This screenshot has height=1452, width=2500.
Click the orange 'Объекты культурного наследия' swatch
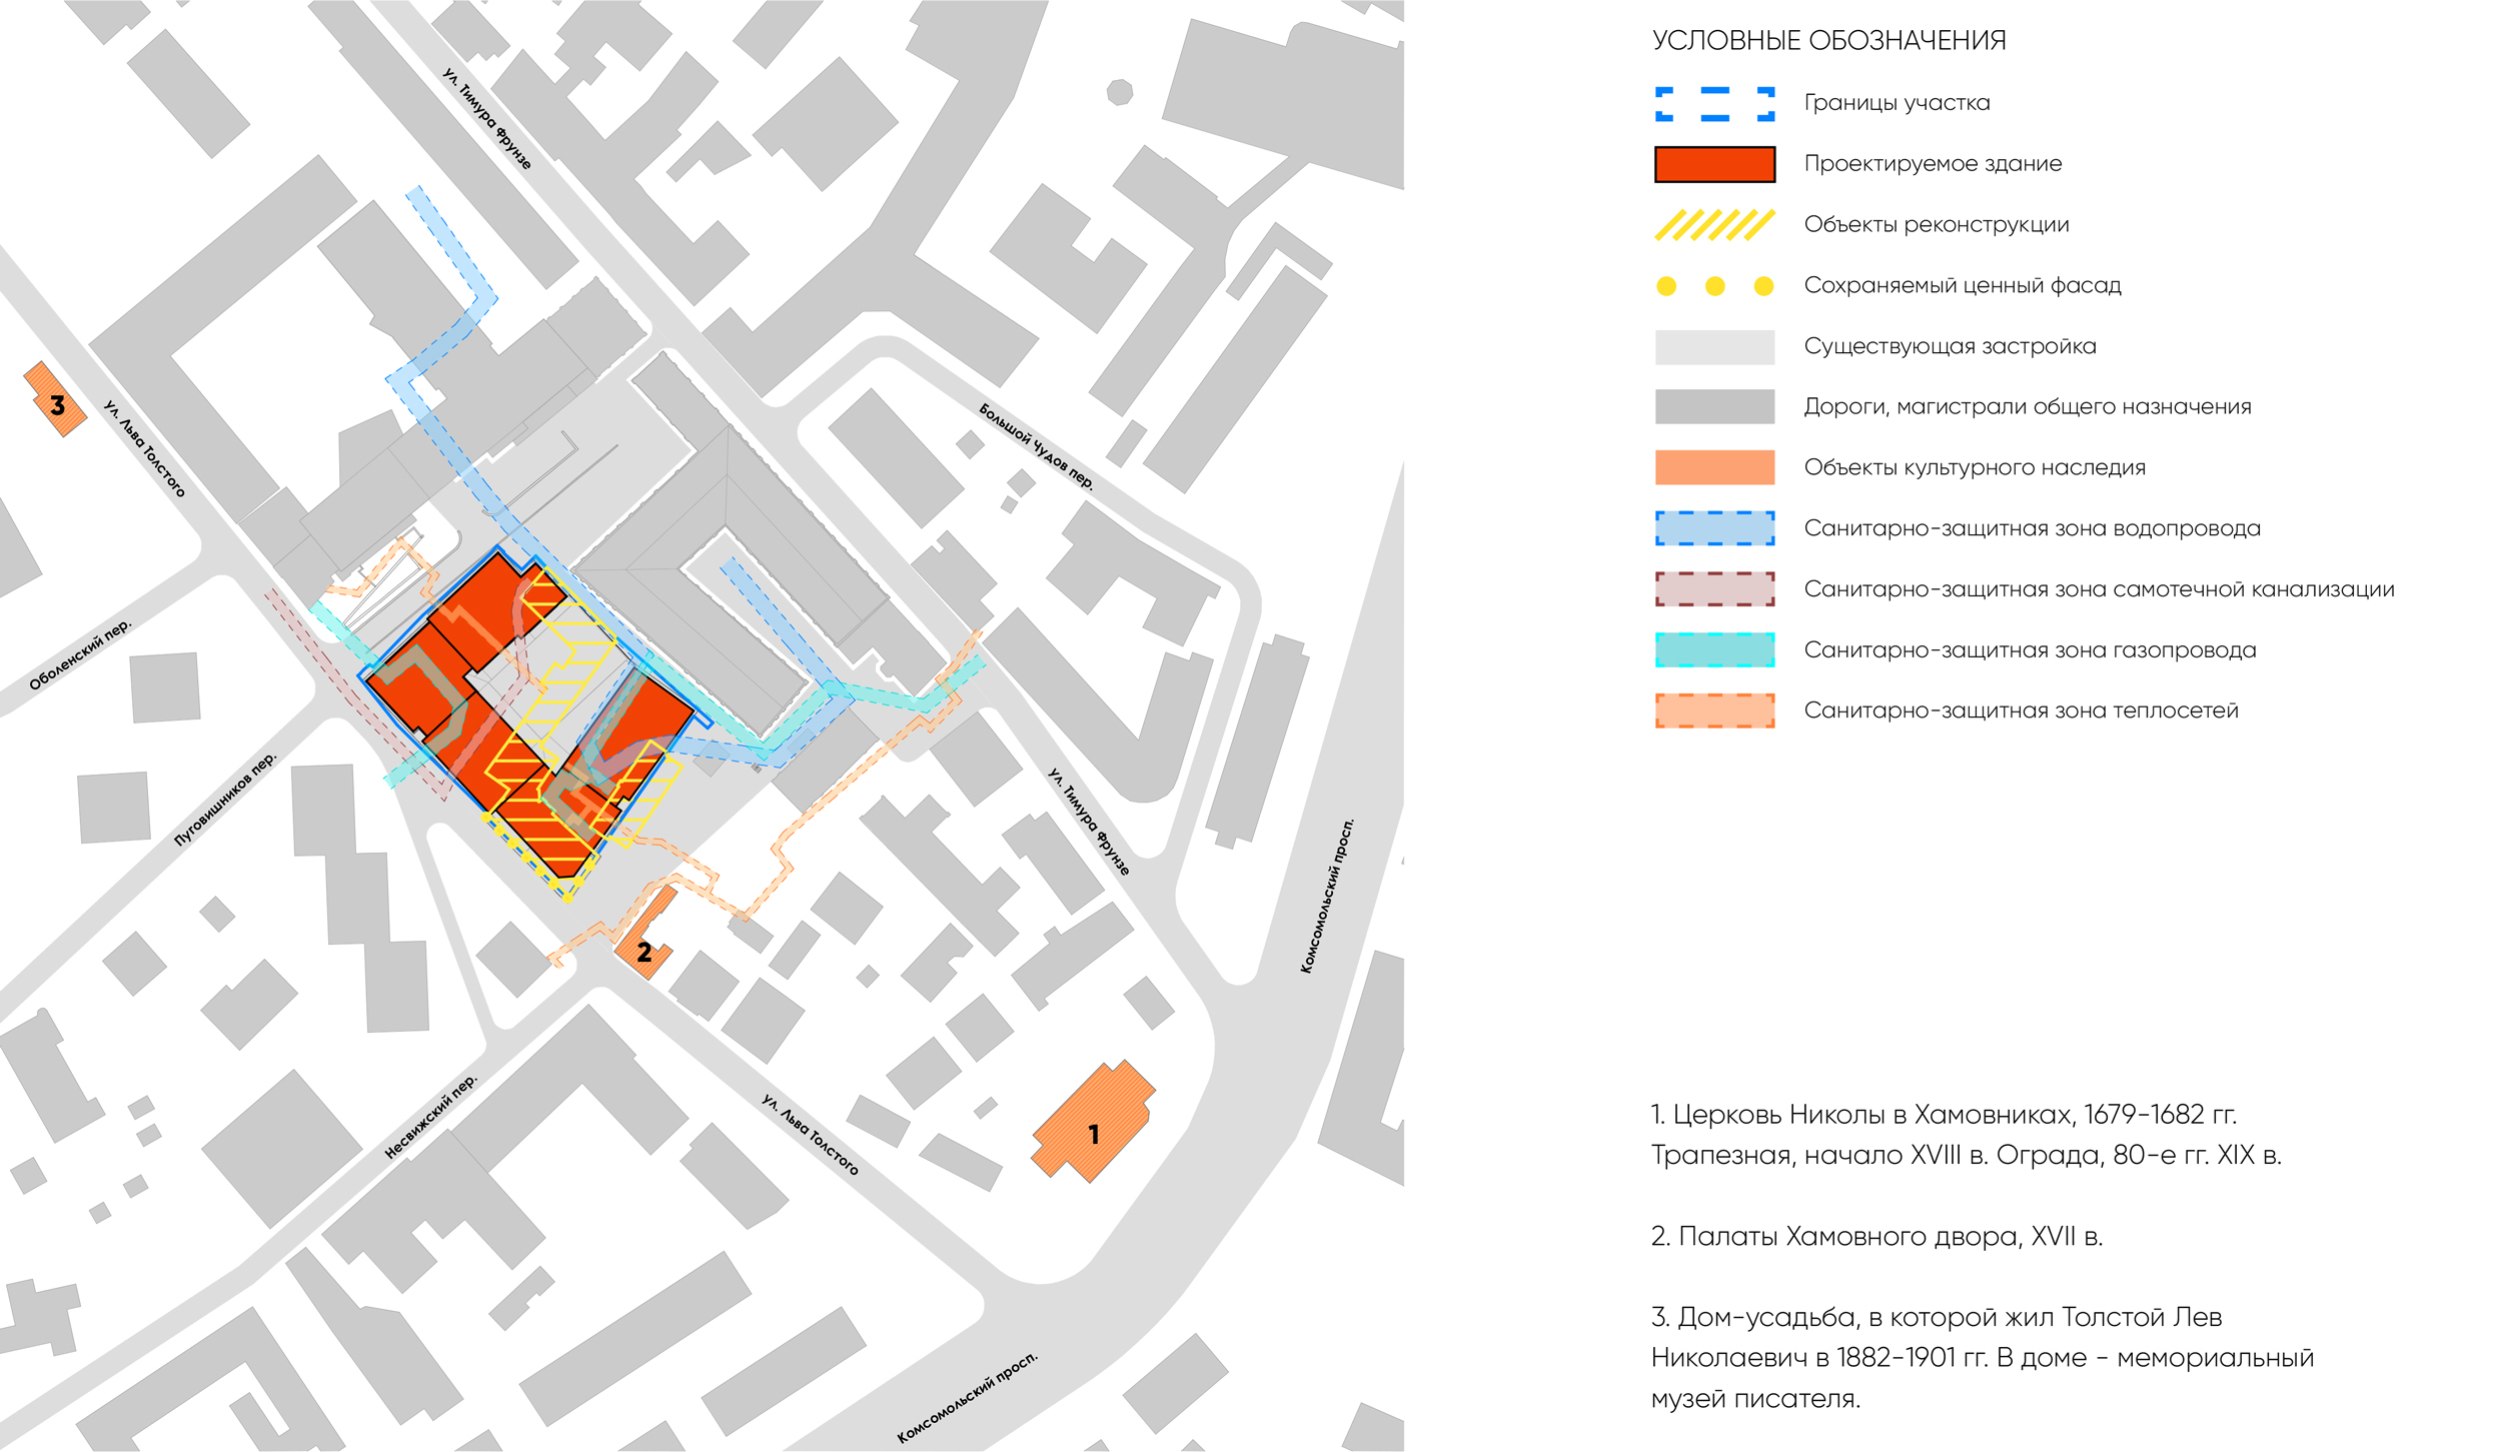pos(1714,468)
